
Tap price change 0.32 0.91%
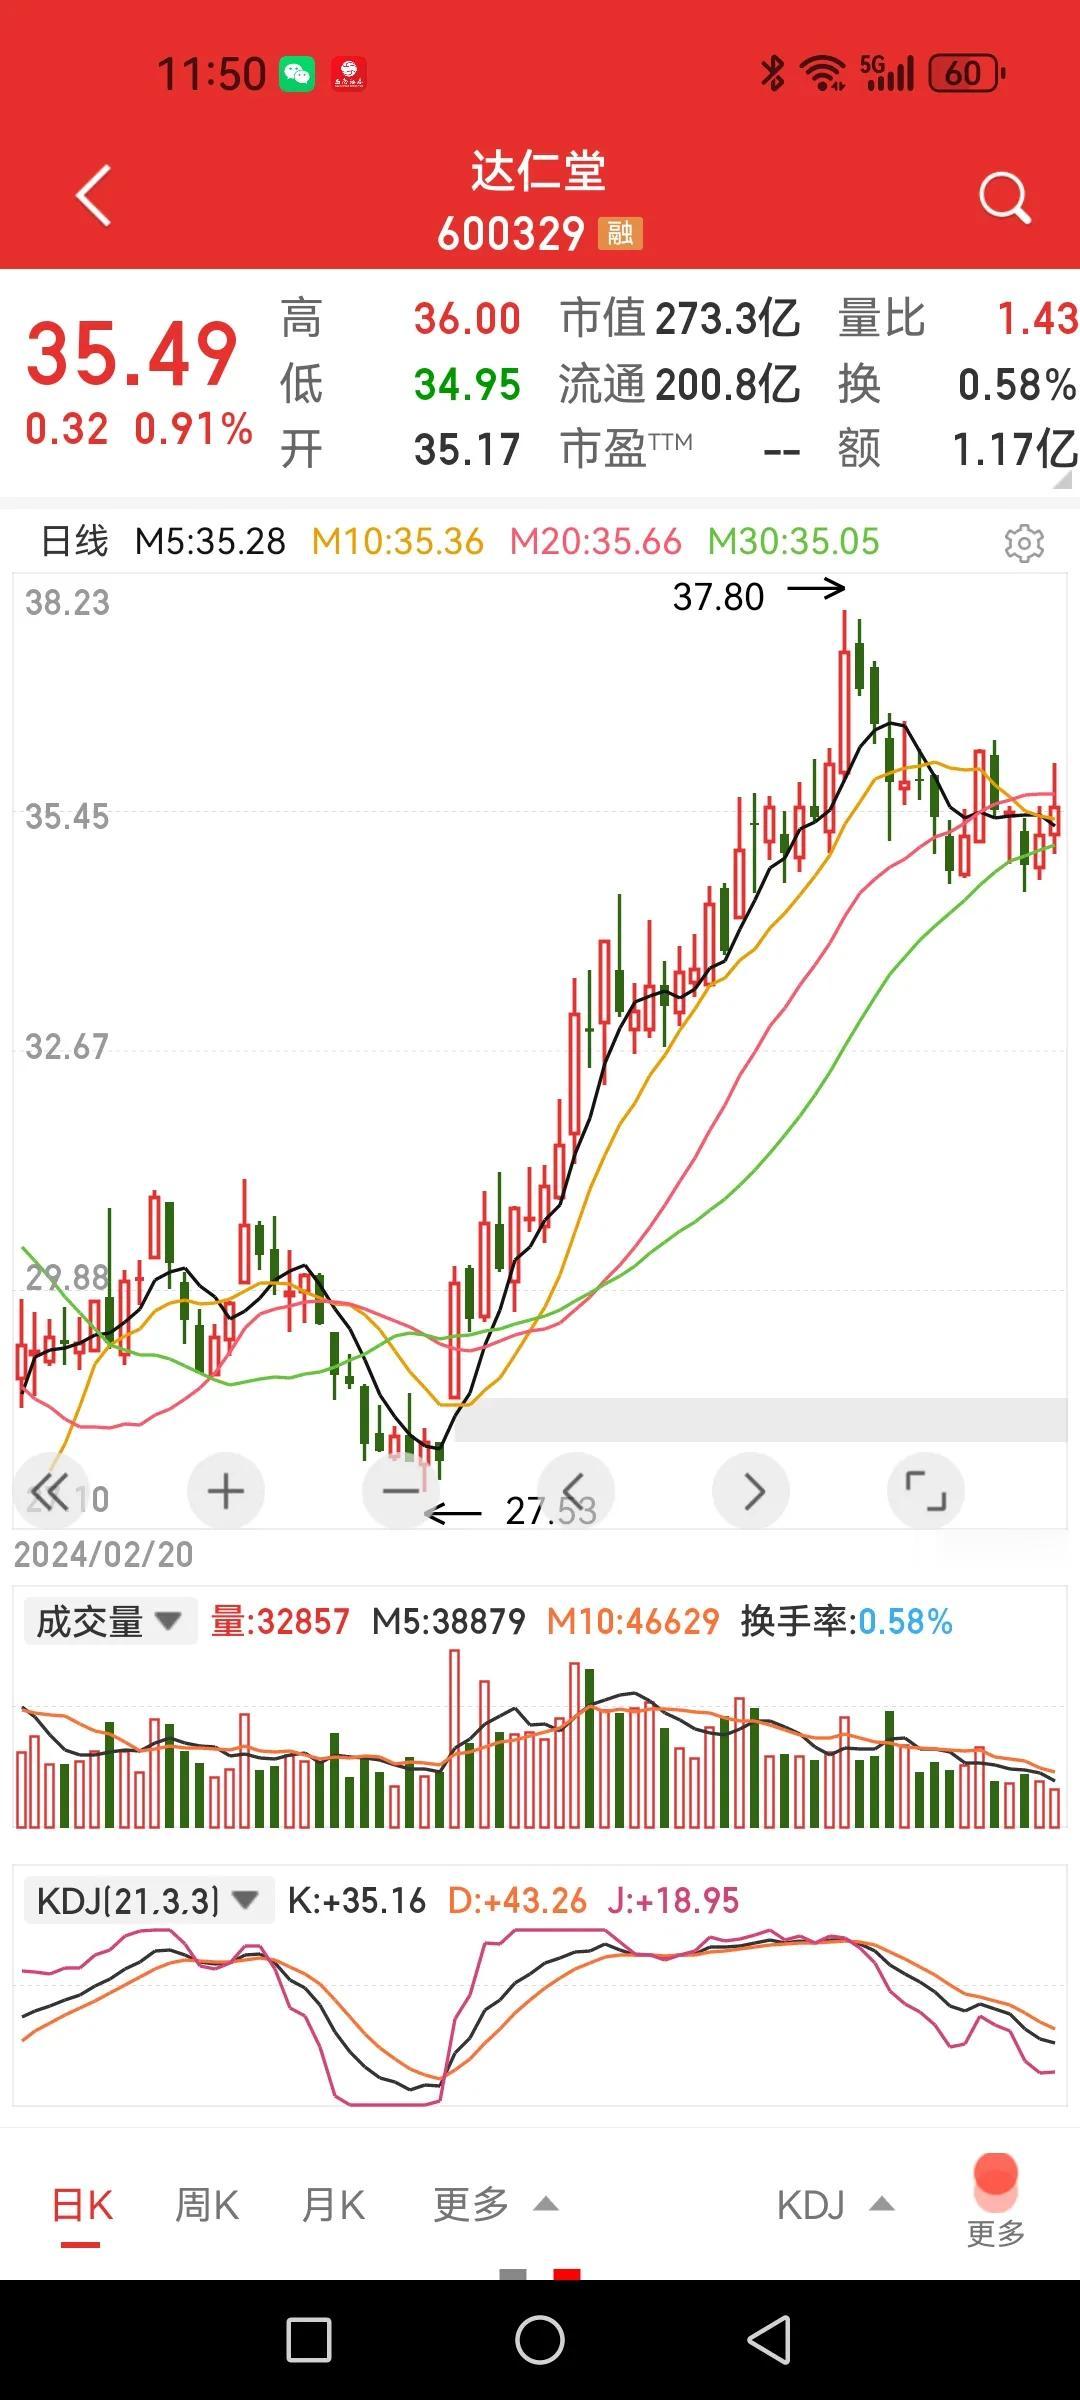point(139,429)
